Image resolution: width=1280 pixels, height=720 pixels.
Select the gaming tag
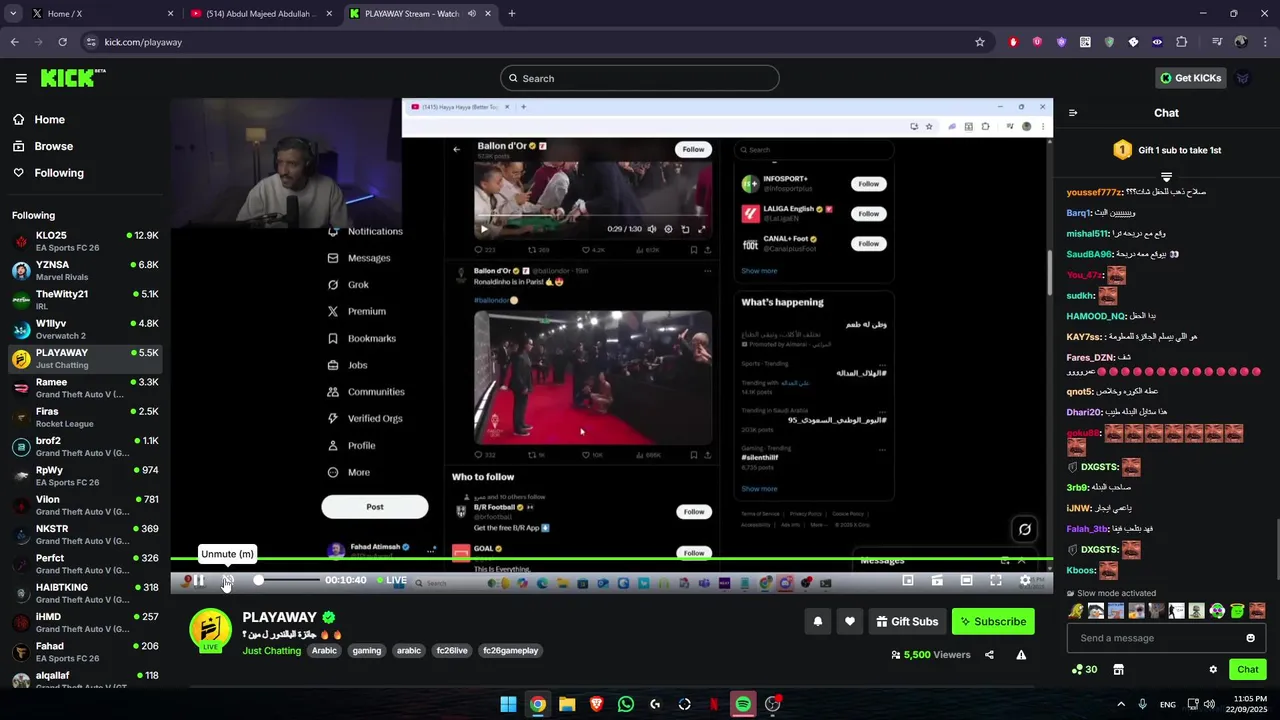[367, 651]
